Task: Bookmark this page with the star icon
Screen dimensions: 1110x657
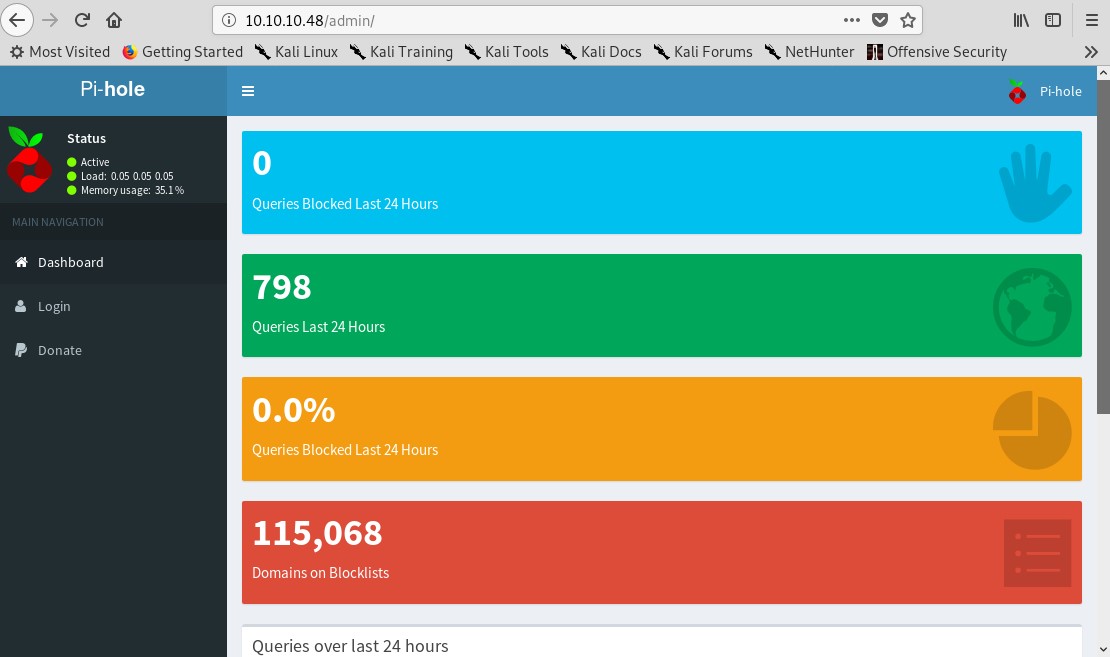Action: pyautogui.click(x=908, y=20)
